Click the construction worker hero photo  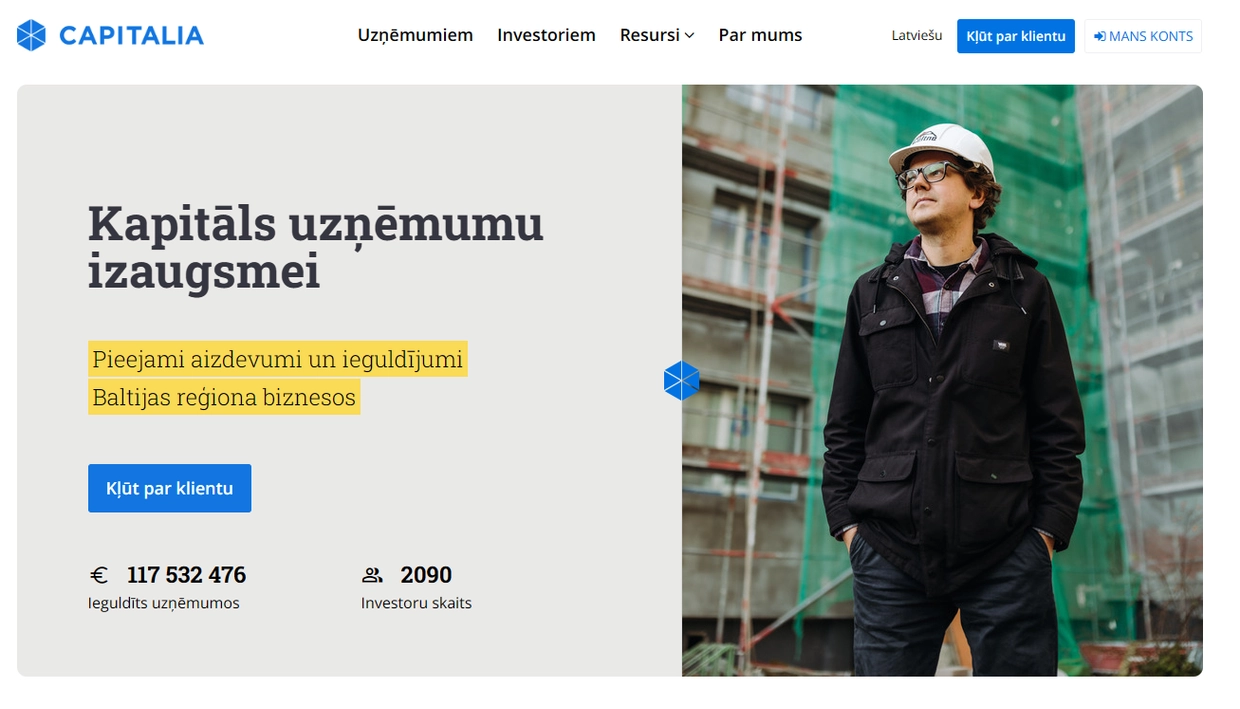(x=942, y=380)
